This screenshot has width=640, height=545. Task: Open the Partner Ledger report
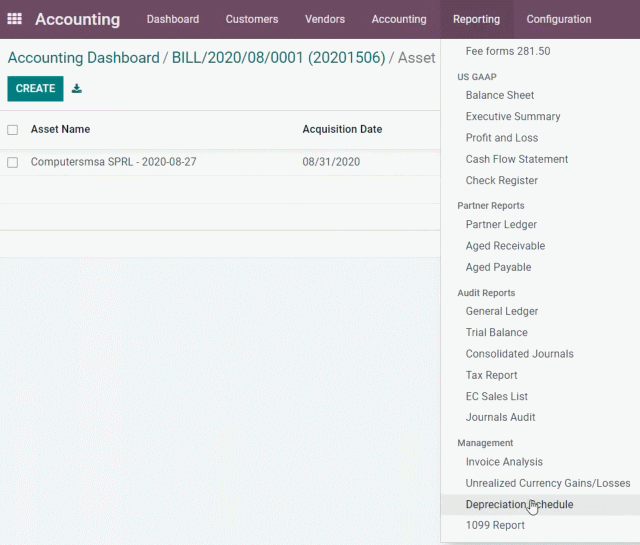(501, 224)
